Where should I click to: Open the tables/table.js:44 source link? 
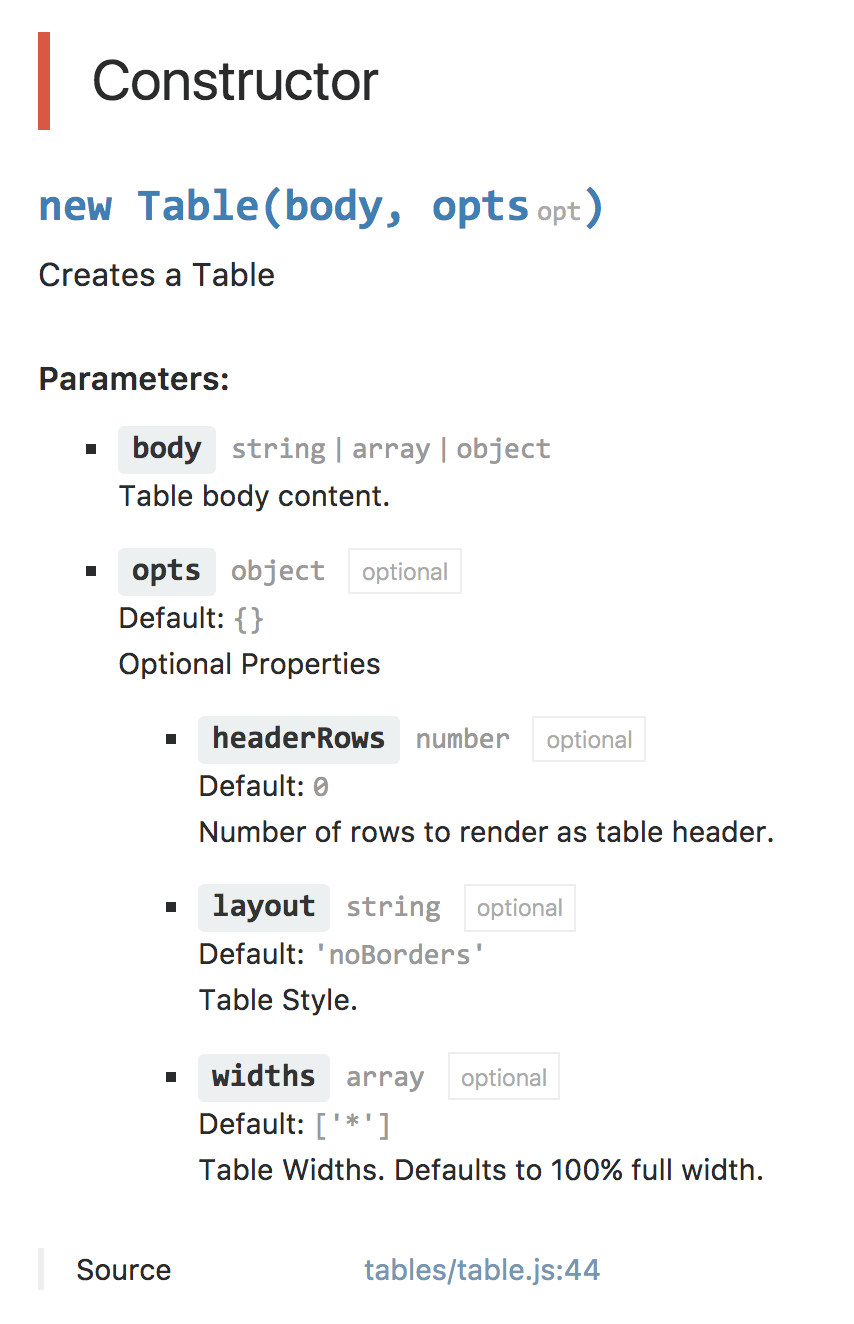482,1270
